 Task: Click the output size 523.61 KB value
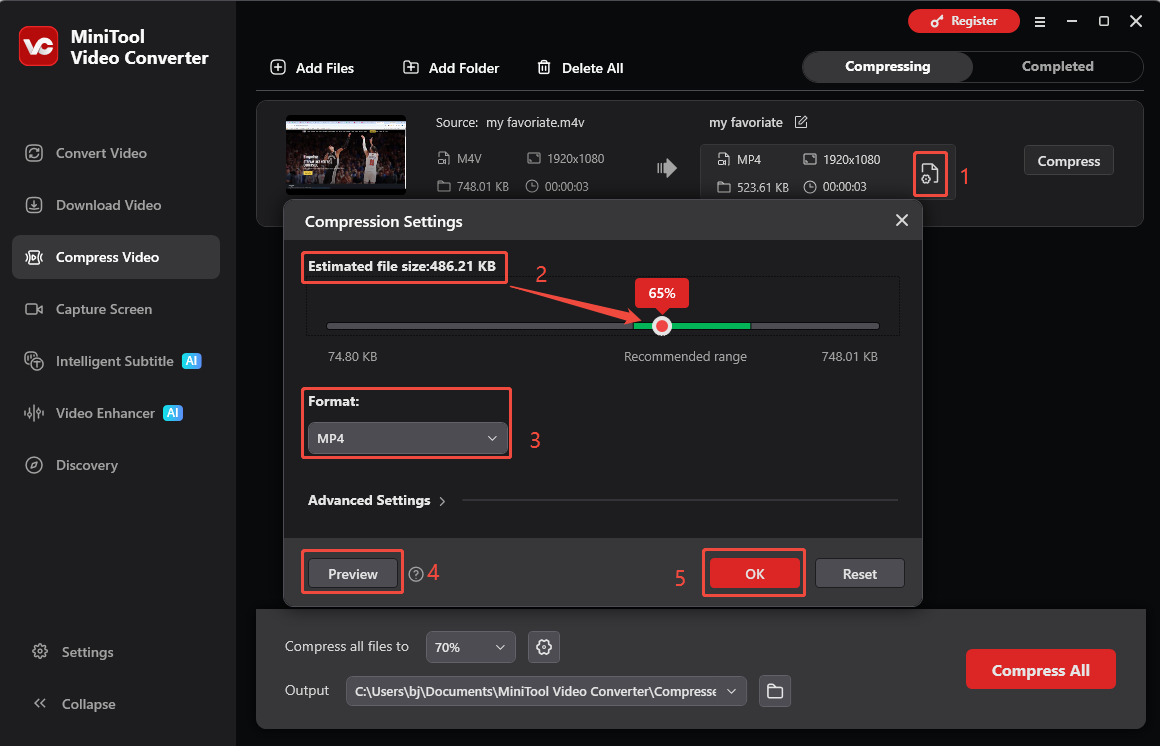763,187
